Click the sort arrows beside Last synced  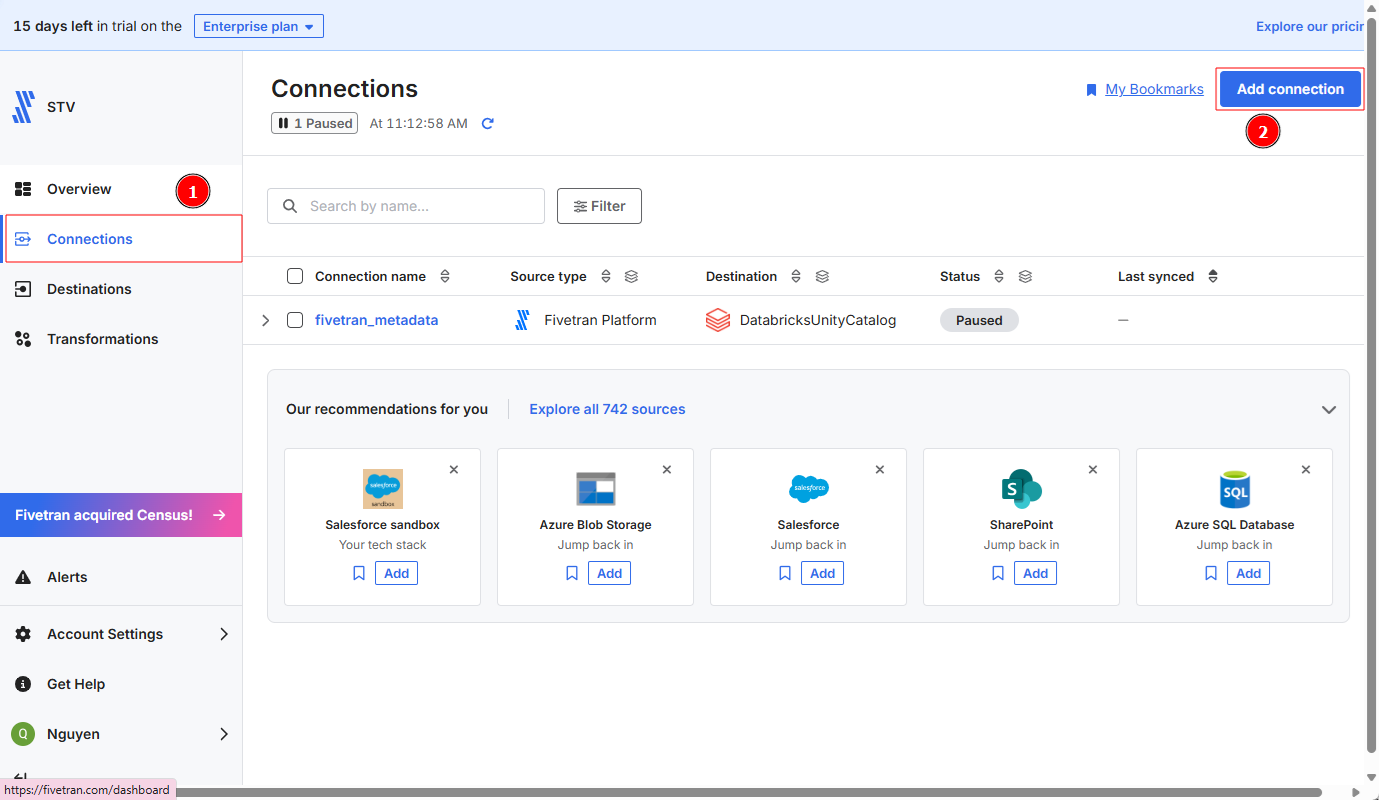tap(1213, 277)
